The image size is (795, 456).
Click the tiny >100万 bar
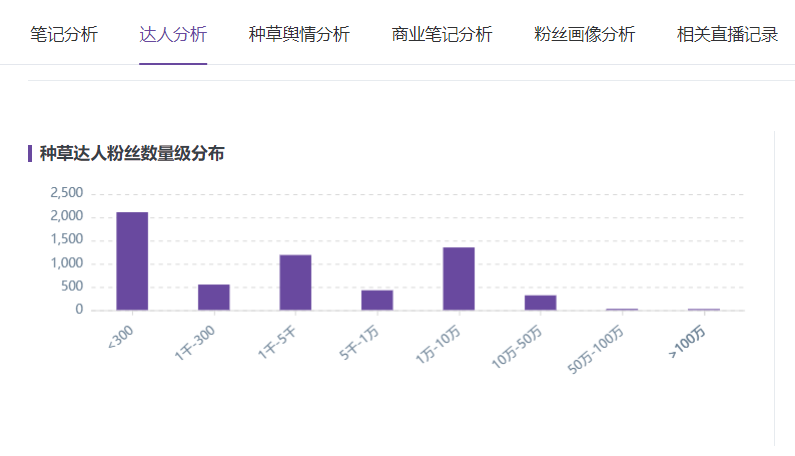[x=704, y=309]
